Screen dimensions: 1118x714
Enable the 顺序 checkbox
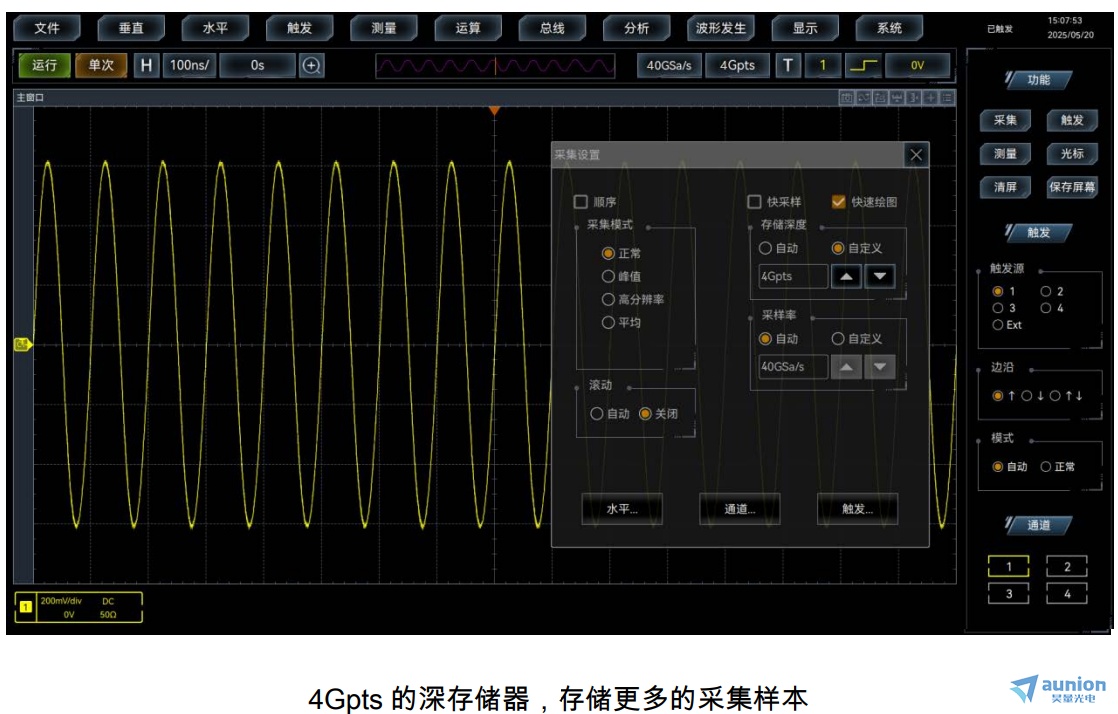click(580, 202)
